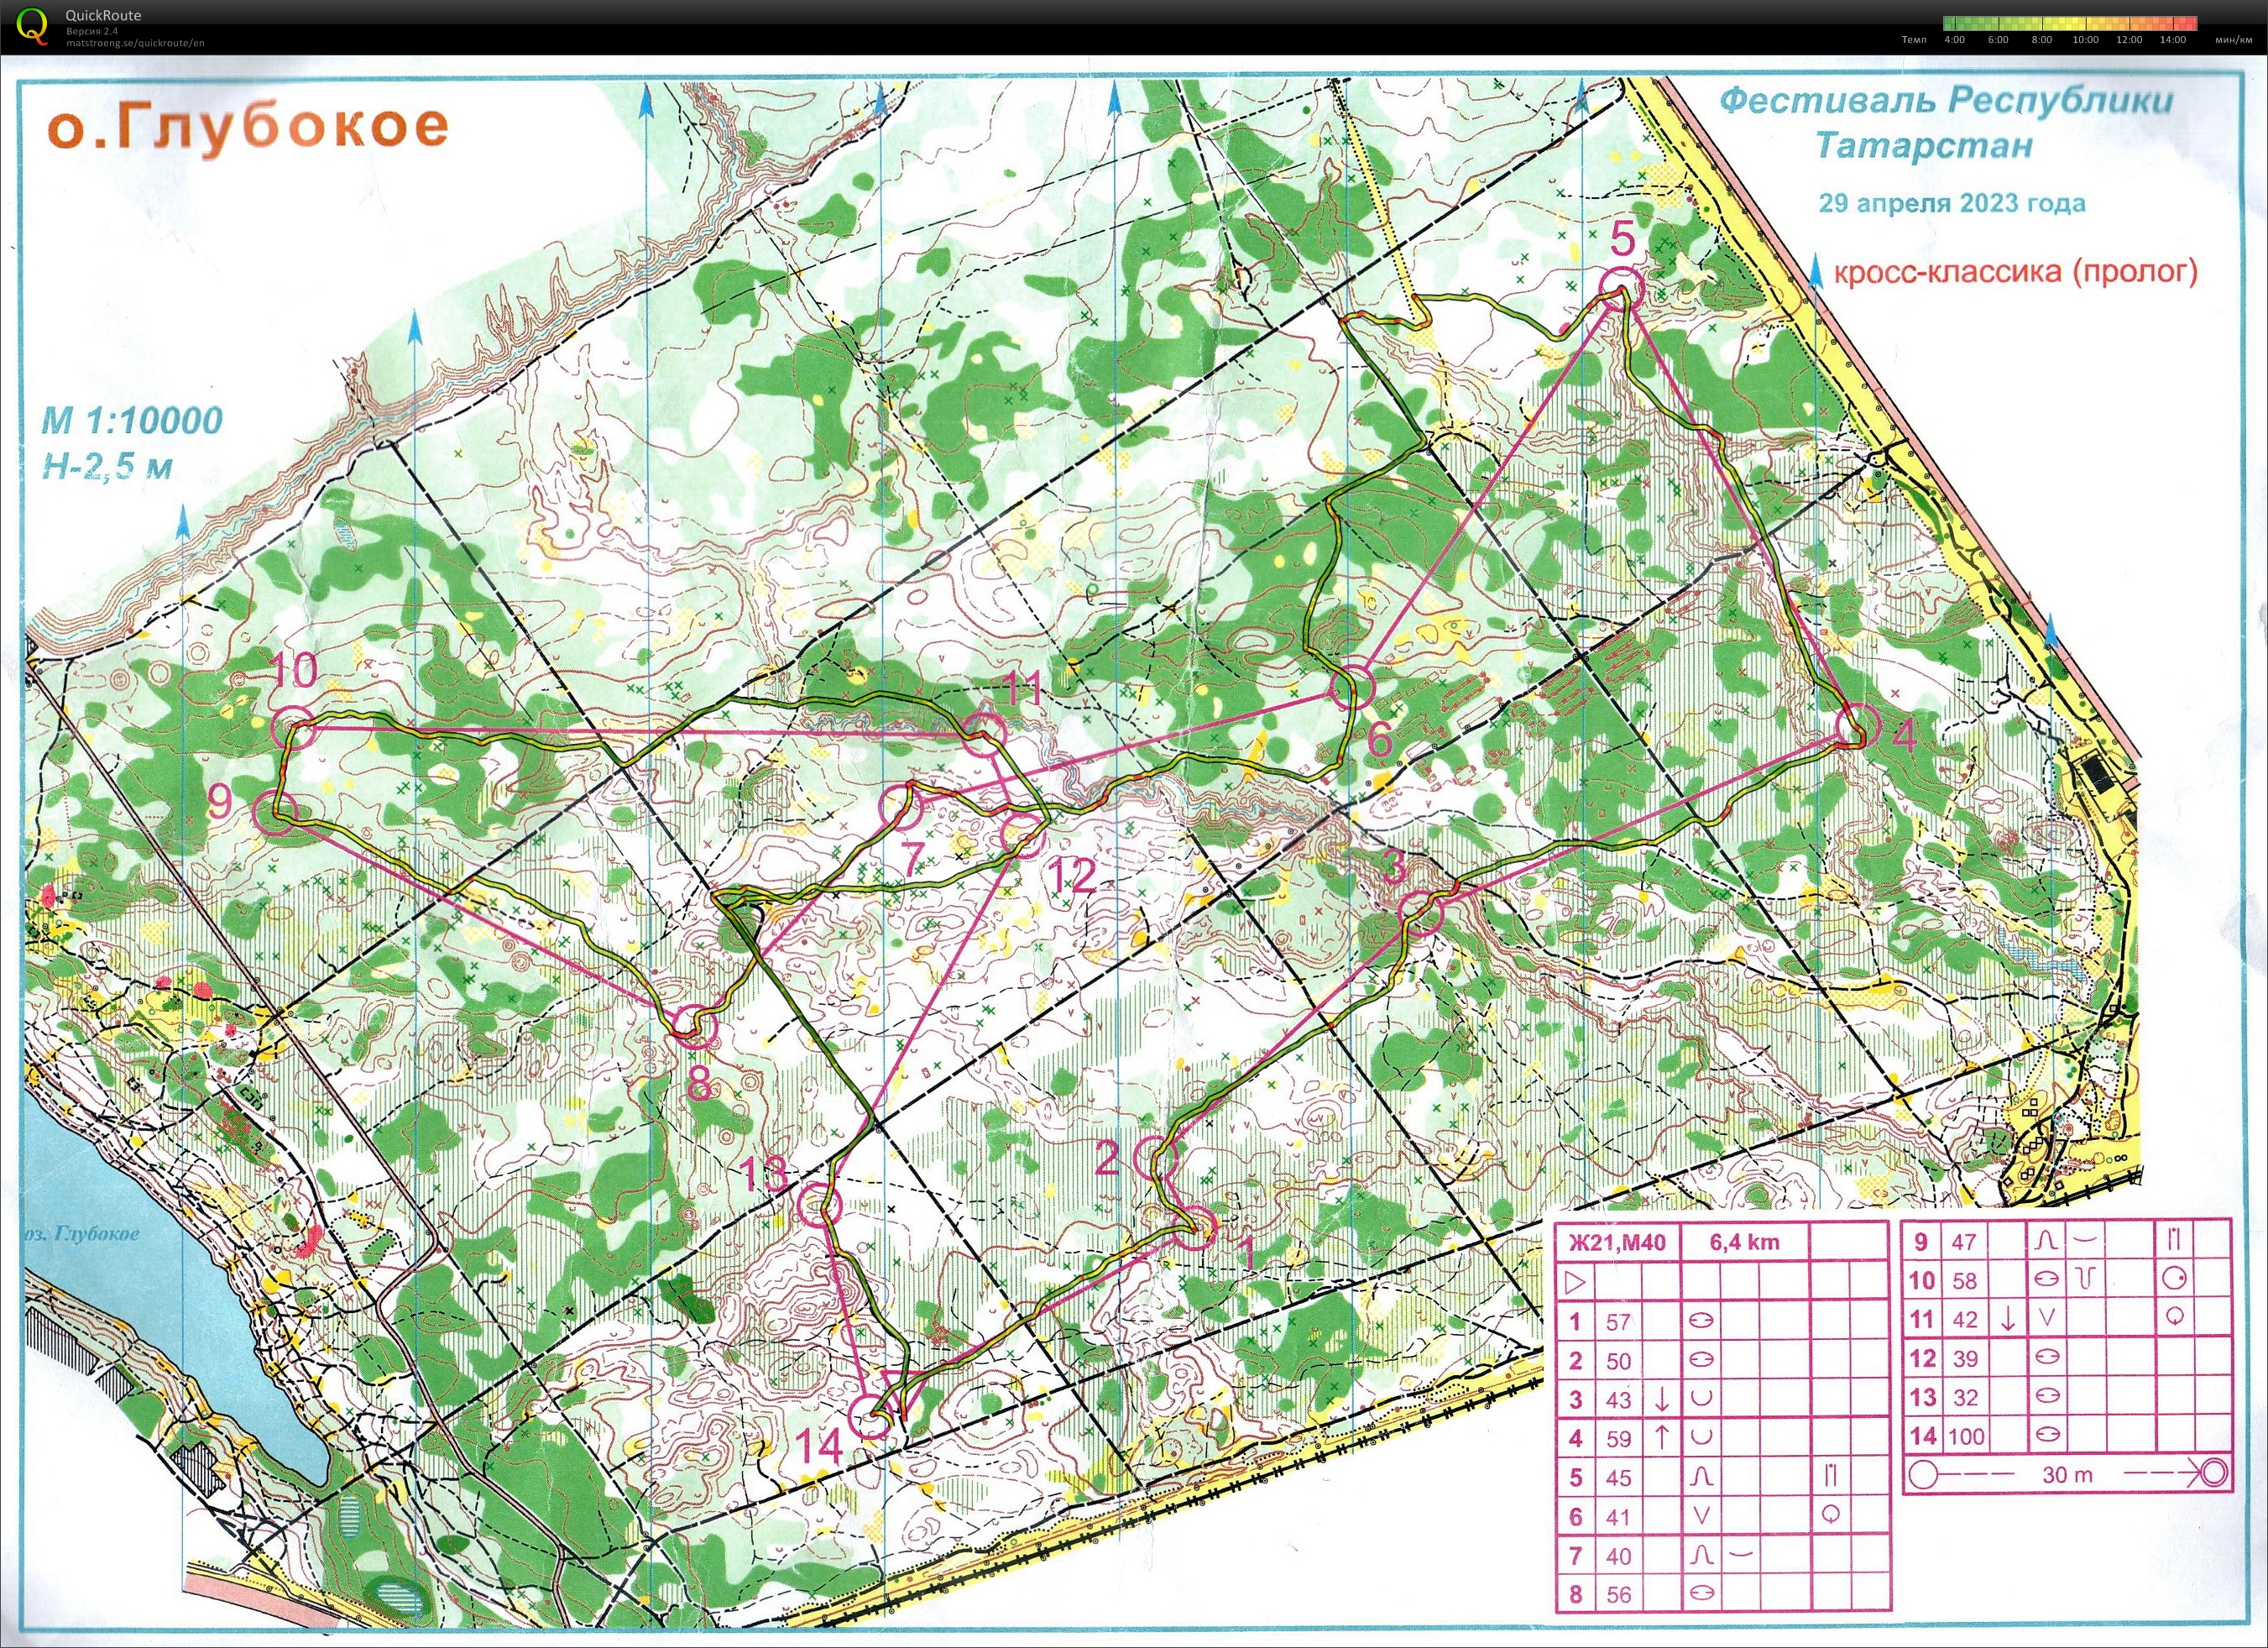The height and width of the screenshot is (1648, 2268).
Task: Click the QuickRoute title text
Action: click(103, 15)
